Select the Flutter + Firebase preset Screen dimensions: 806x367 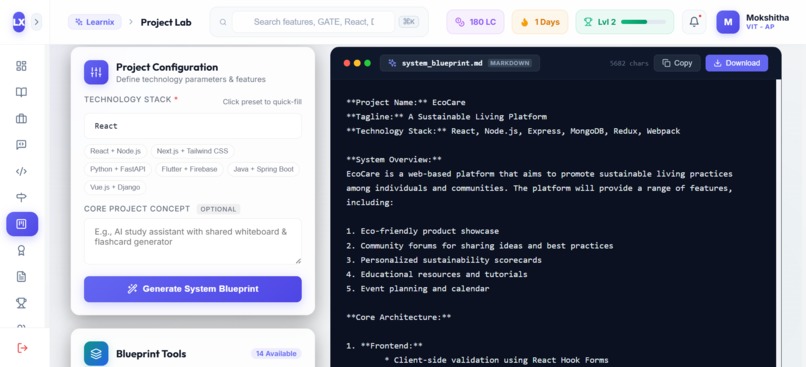click(x=189, y=169)
